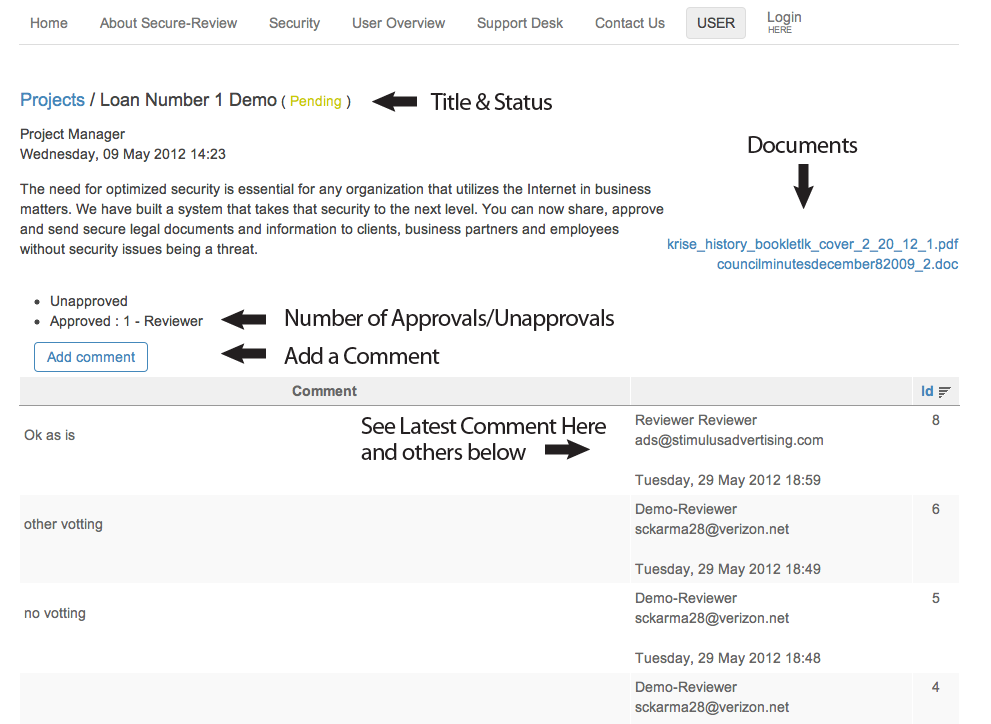Viewport: 991px width, 724px height.
Task: Sort comments using the Id sort icon
Action: pyautogui.click(x=944, y=392)
